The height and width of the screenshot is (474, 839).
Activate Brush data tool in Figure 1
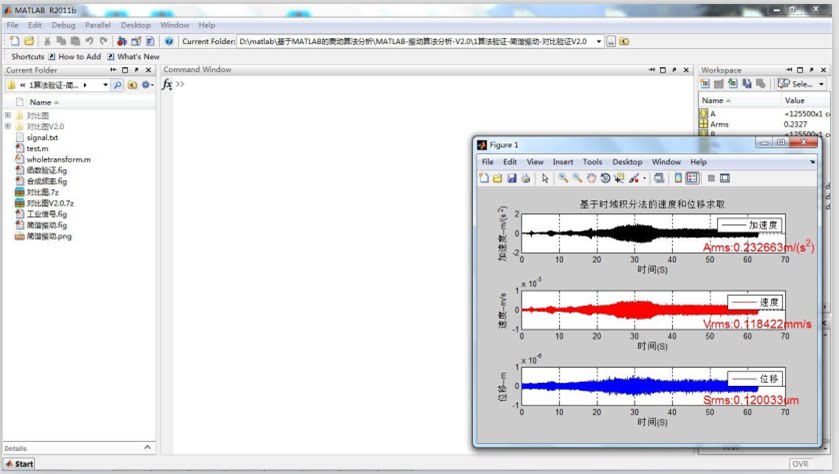click(634, 178)
